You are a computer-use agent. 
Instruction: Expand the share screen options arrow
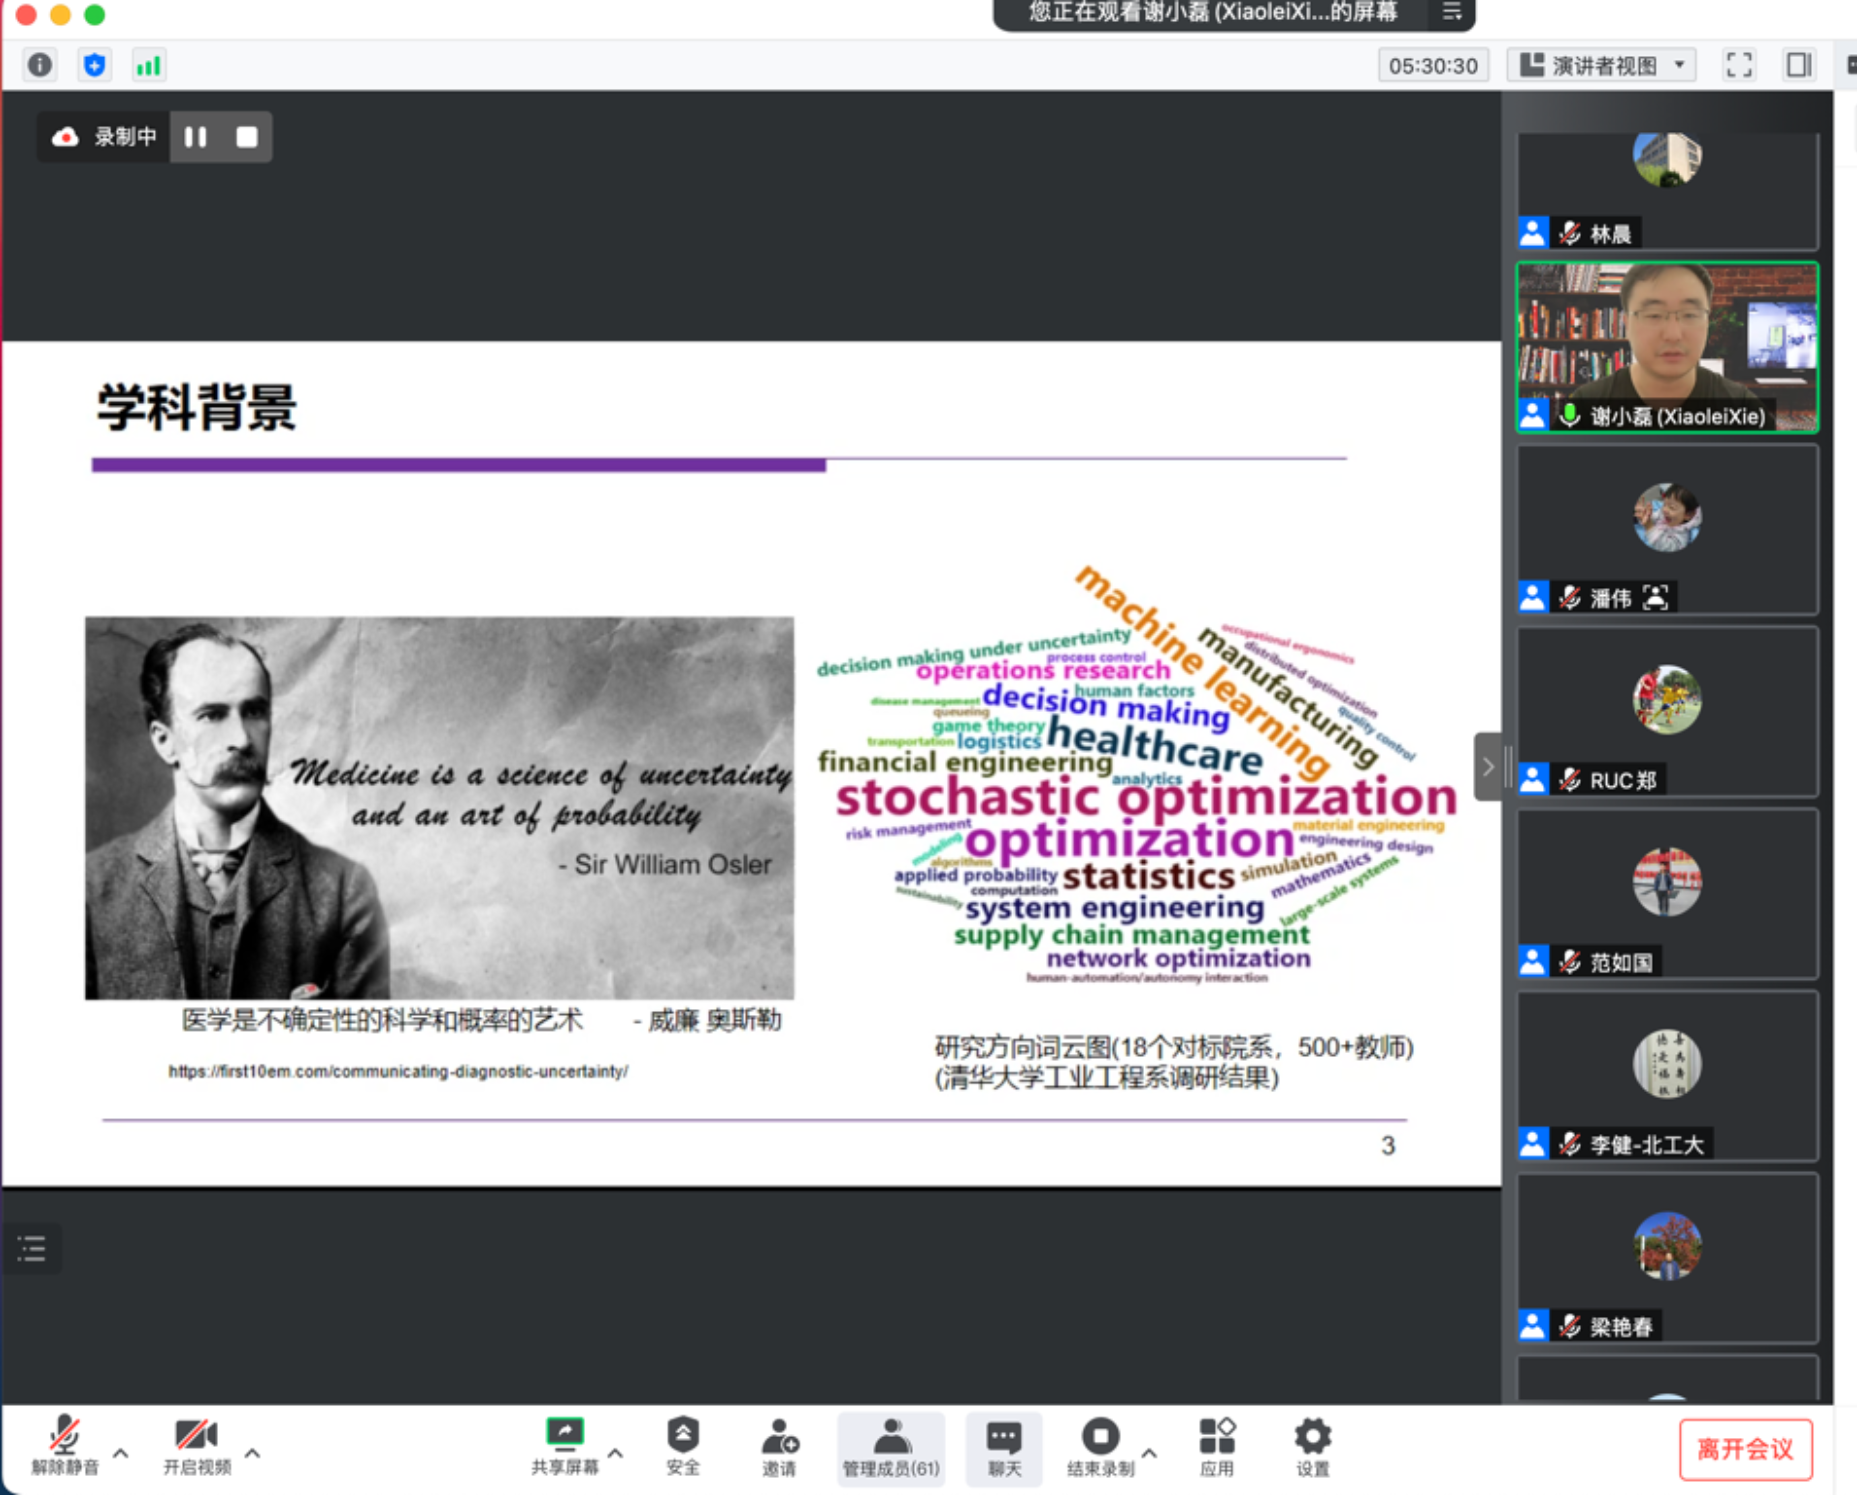pyautogui.click(x=616, y=1452)
